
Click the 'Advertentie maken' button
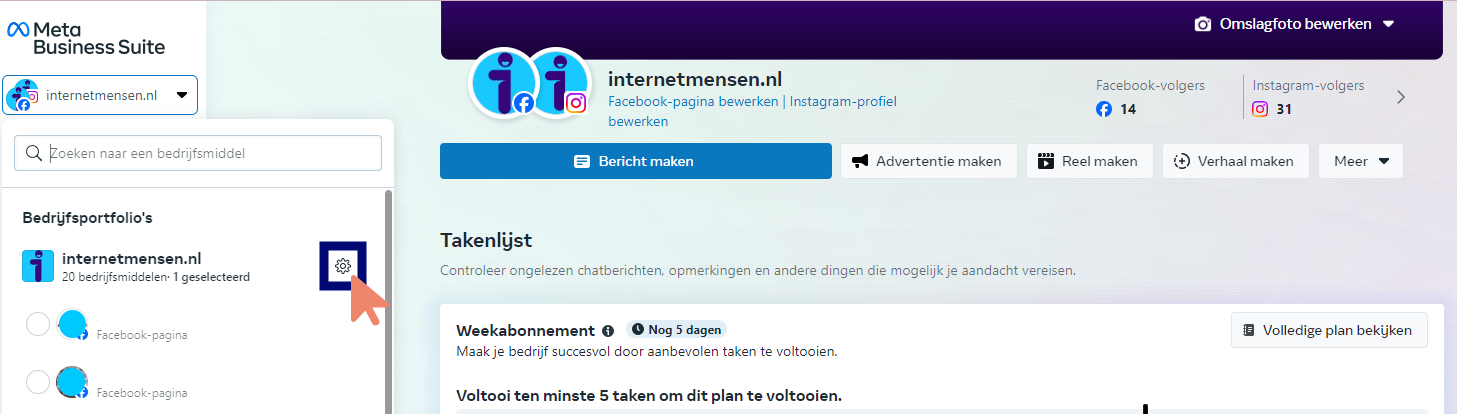(928, 161)
